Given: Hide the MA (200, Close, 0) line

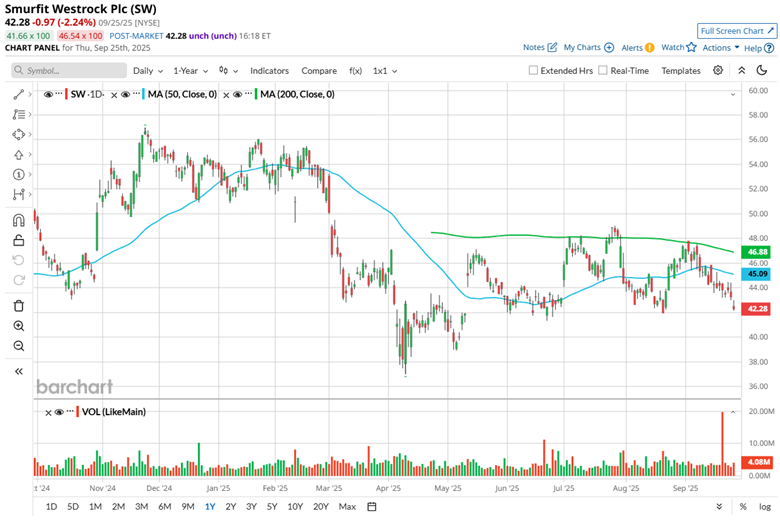Looking at the screenshot, I should pos(237,94).
